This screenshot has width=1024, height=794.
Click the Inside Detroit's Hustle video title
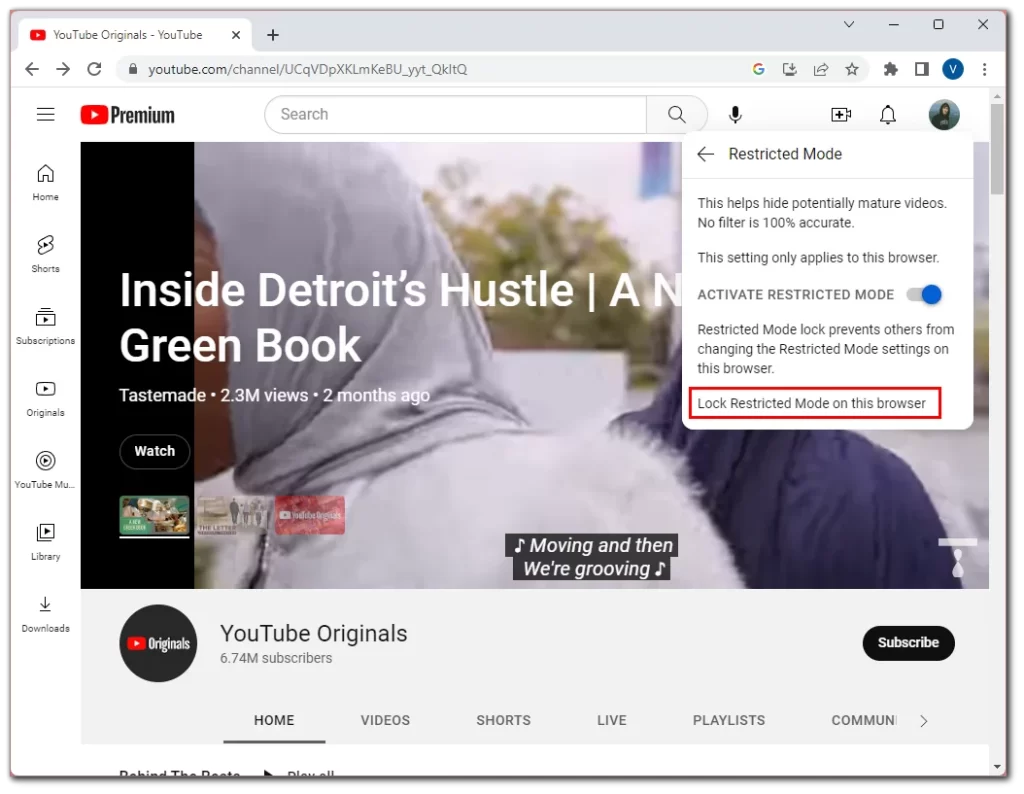point(400,317)
